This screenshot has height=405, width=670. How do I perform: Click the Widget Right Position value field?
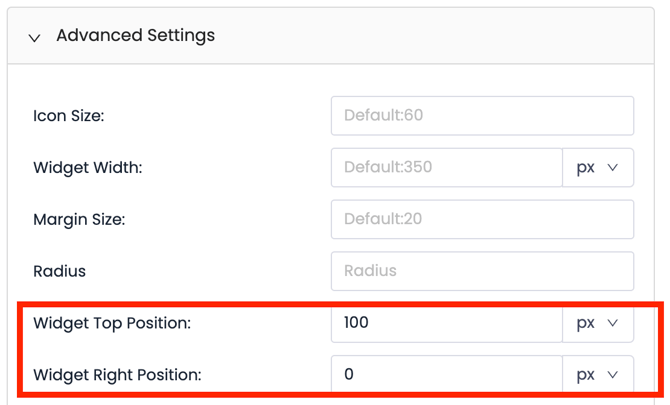446,375
